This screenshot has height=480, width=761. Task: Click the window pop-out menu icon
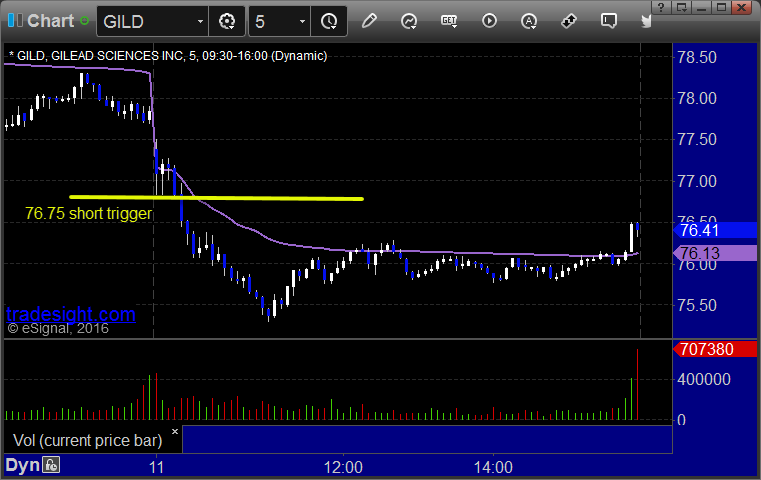pyautogui.click(x=682, y=7)
